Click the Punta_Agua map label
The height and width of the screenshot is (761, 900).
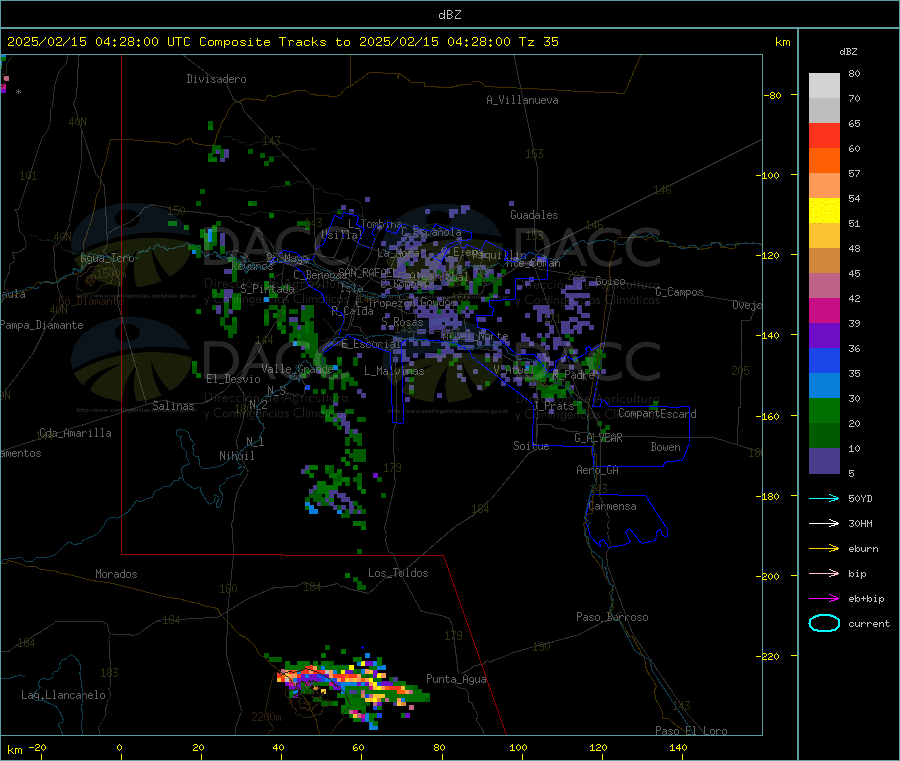click(x=456, y=679)
